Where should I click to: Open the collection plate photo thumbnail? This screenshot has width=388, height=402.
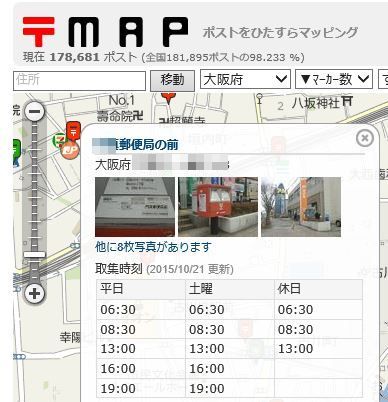tap(135, 207)
